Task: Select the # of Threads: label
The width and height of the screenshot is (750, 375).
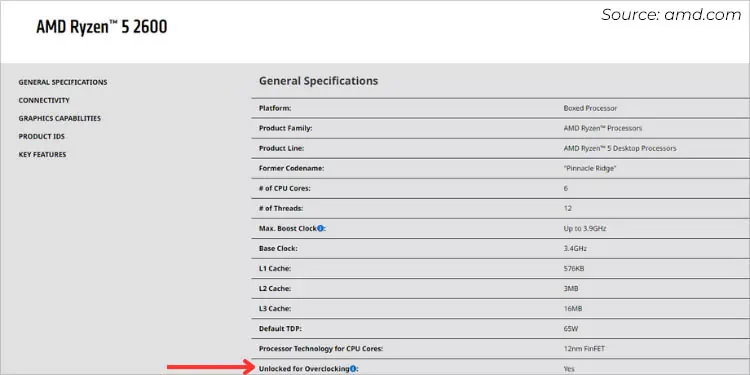Action: pos(281,209)
